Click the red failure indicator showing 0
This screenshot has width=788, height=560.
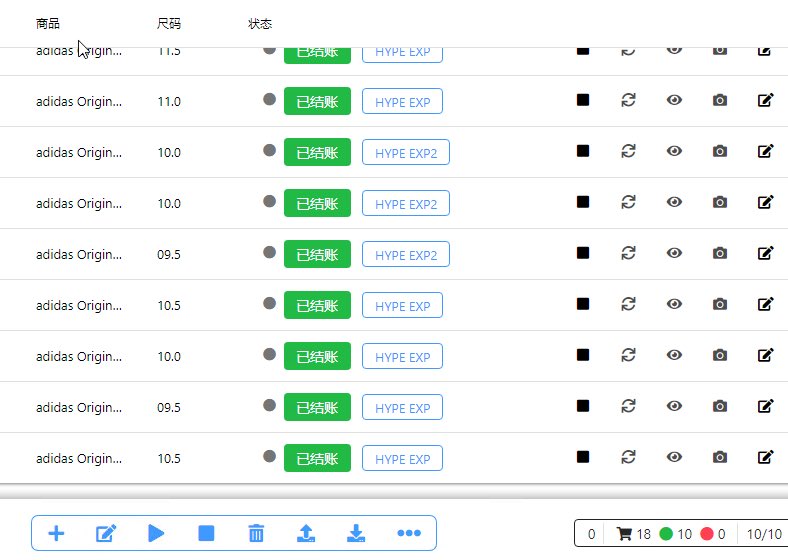coord(713,534)
